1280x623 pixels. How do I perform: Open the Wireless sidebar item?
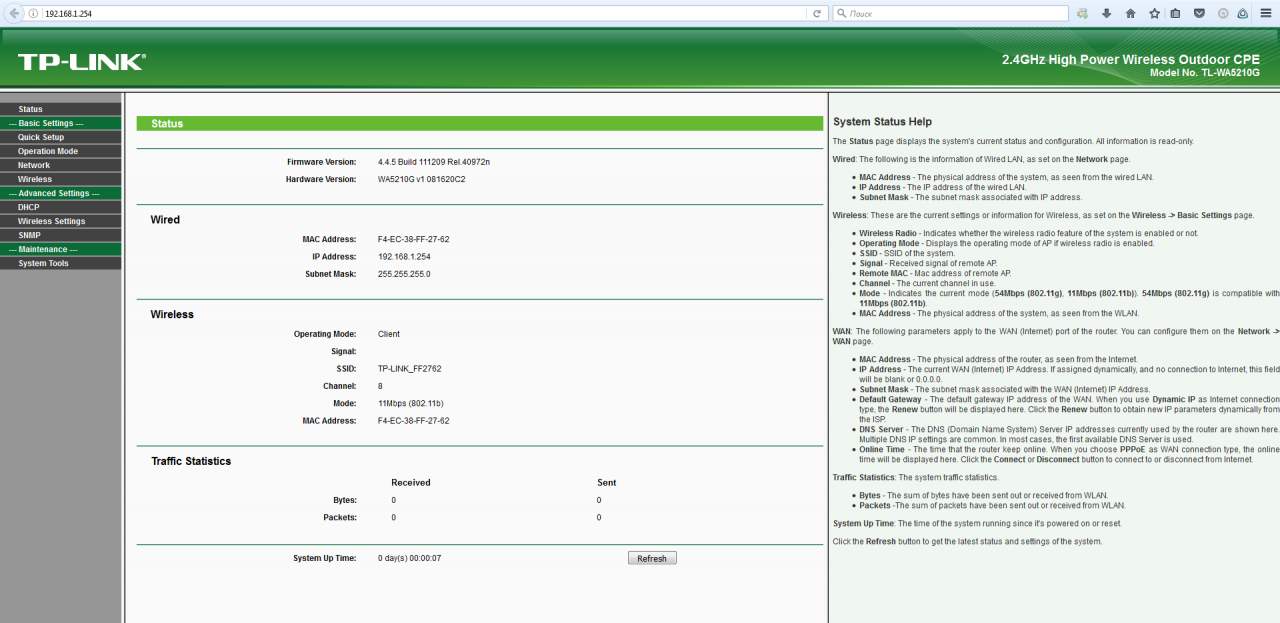(61, 179)
